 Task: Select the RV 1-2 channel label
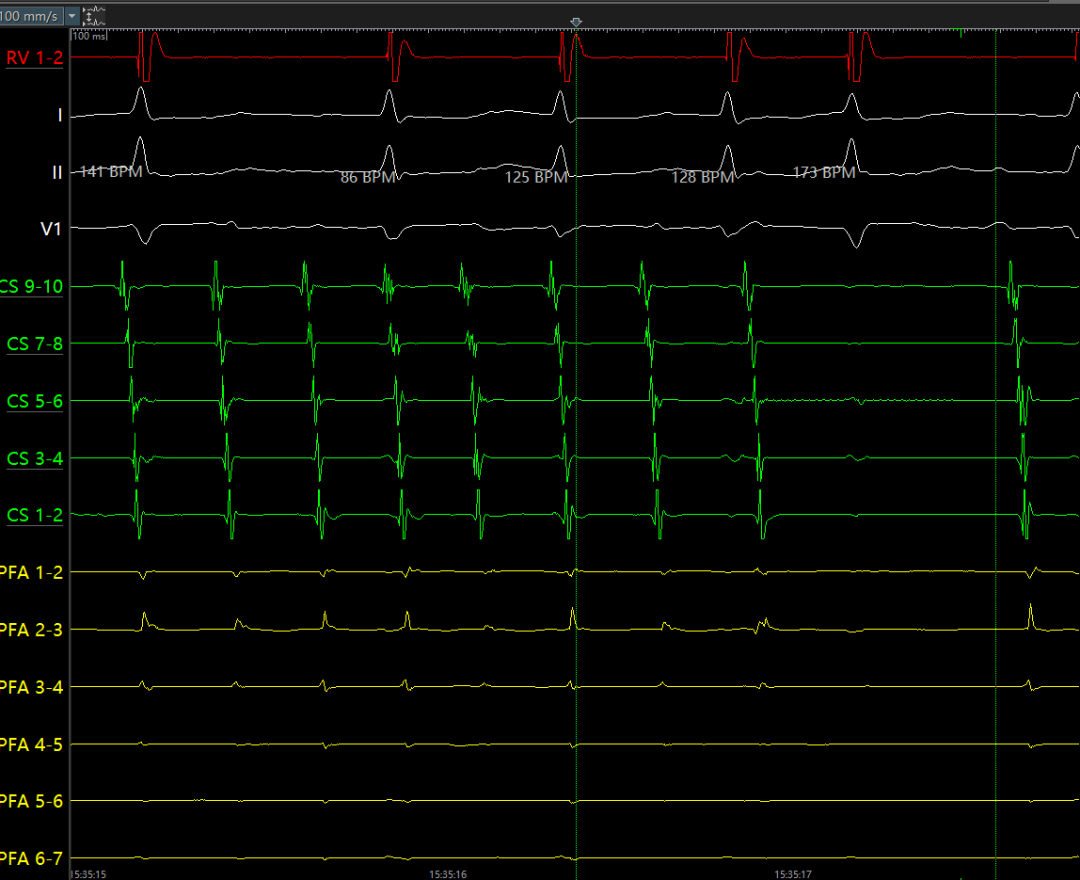(x=35, y=58)
